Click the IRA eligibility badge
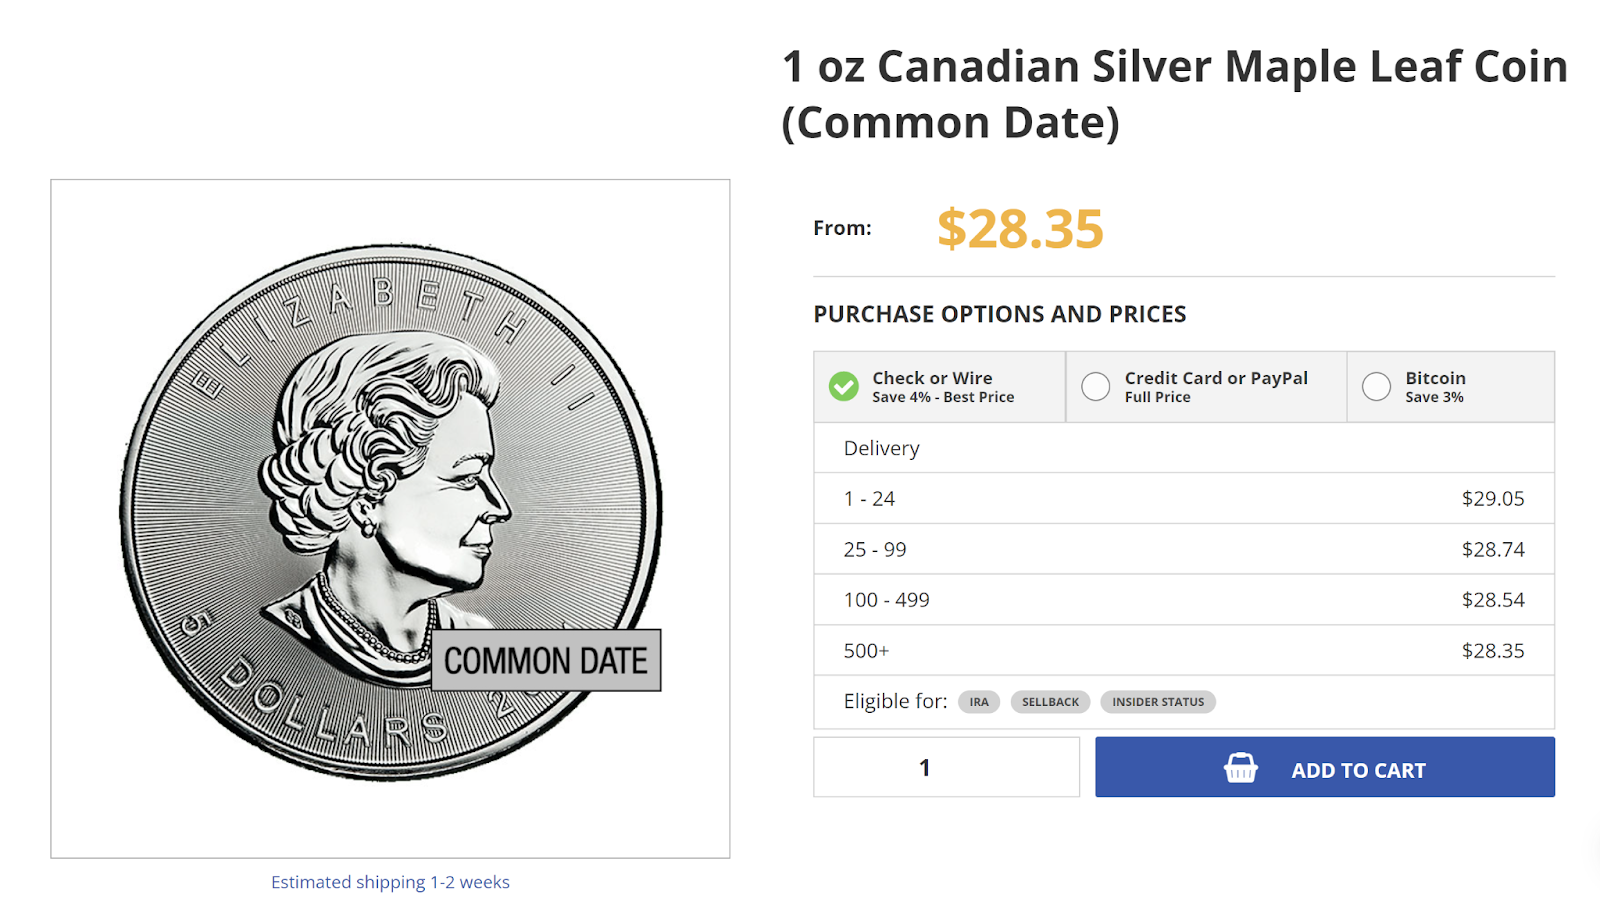Viewport: 1600px width, 902px height. (979, 702)
